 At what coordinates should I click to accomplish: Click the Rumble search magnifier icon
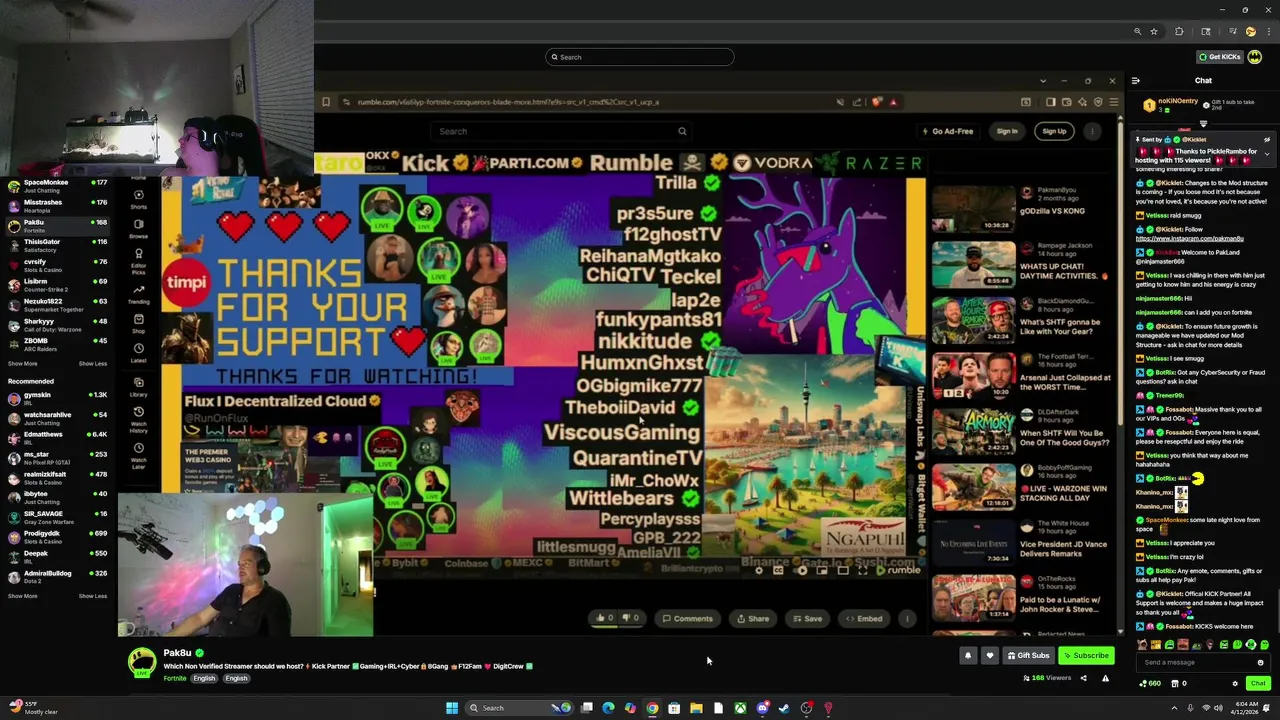682,131
